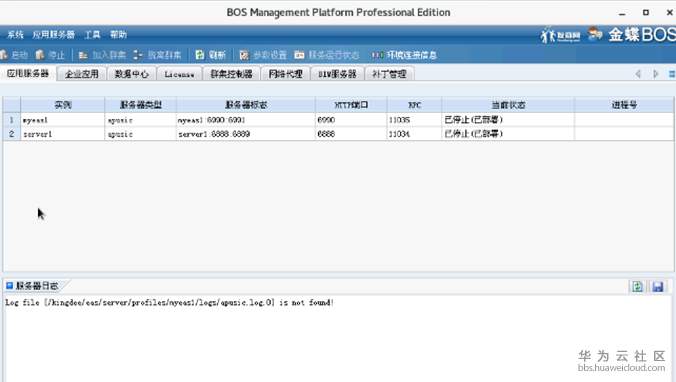Click the tab scroll left arrow
This screenshot has width=676, height=382.
pos(638,74)
